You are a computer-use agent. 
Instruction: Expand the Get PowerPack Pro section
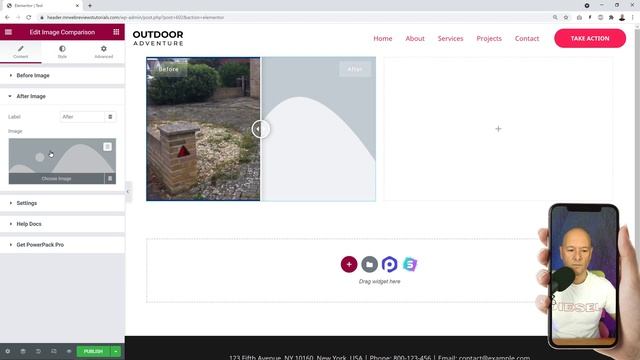(62, 244)
